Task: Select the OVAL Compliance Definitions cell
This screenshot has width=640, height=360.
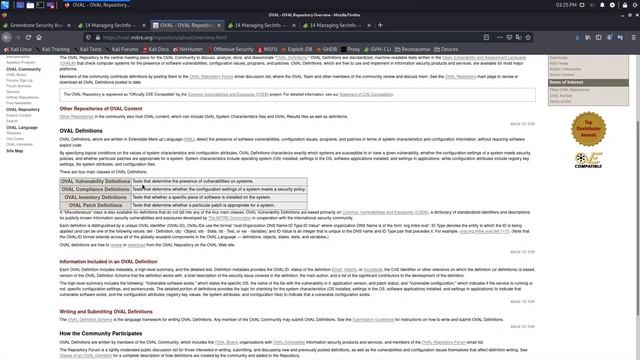Action: pyautogui.click(x=95, y=189)
